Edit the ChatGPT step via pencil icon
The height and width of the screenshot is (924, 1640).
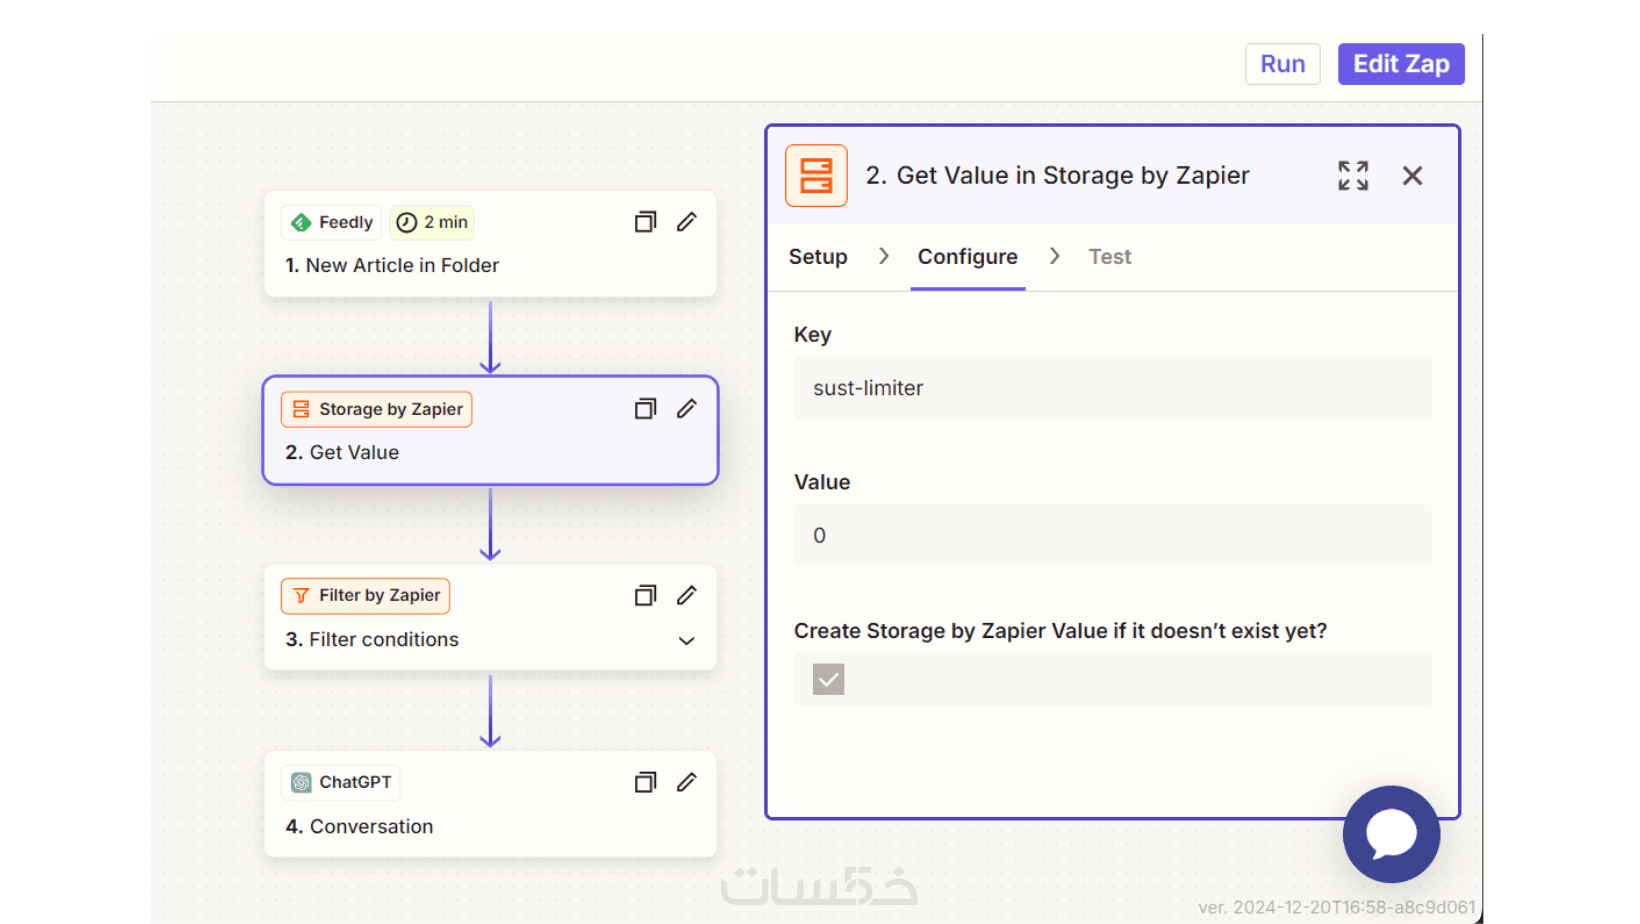686,783
